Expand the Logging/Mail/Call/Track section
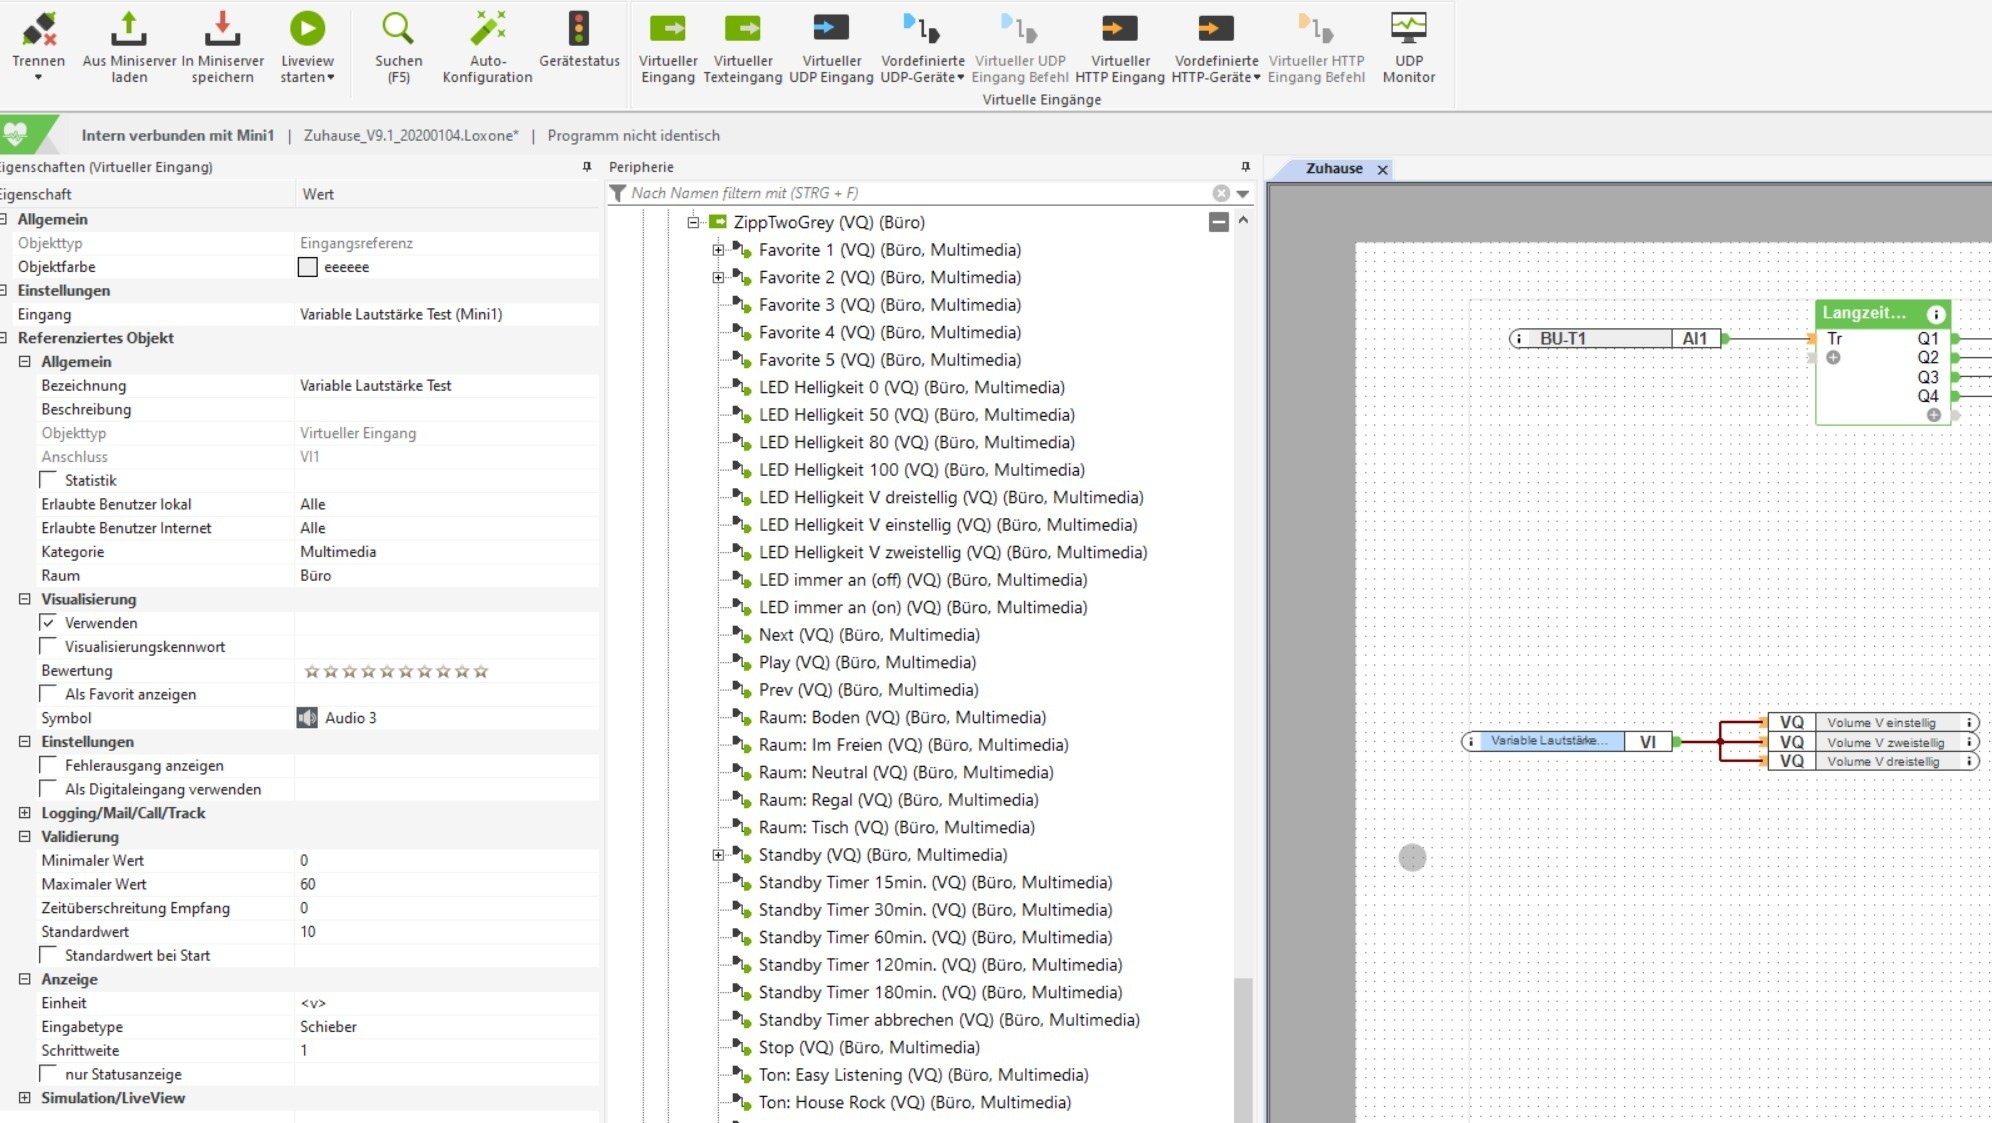 24,813
